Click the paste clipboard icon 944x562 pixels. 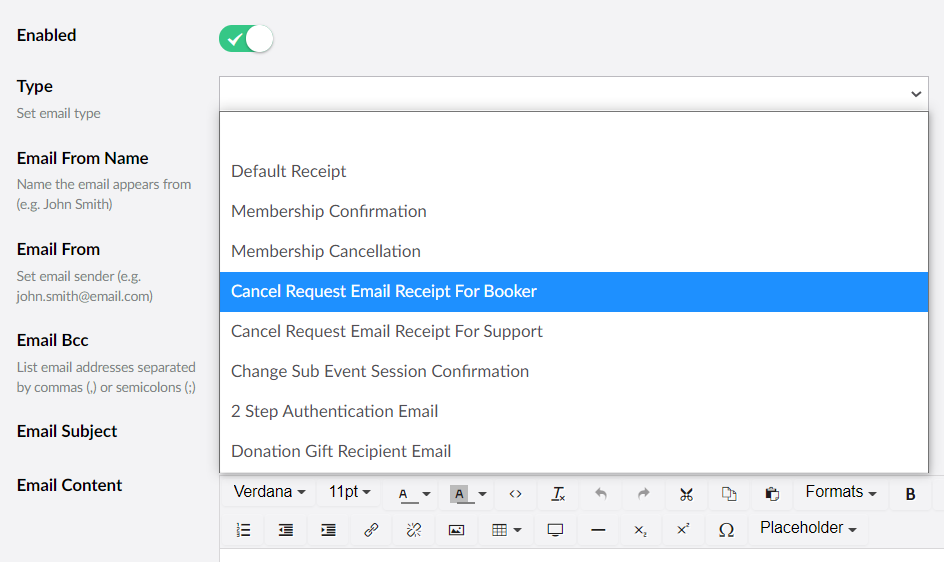coord(771,494)
